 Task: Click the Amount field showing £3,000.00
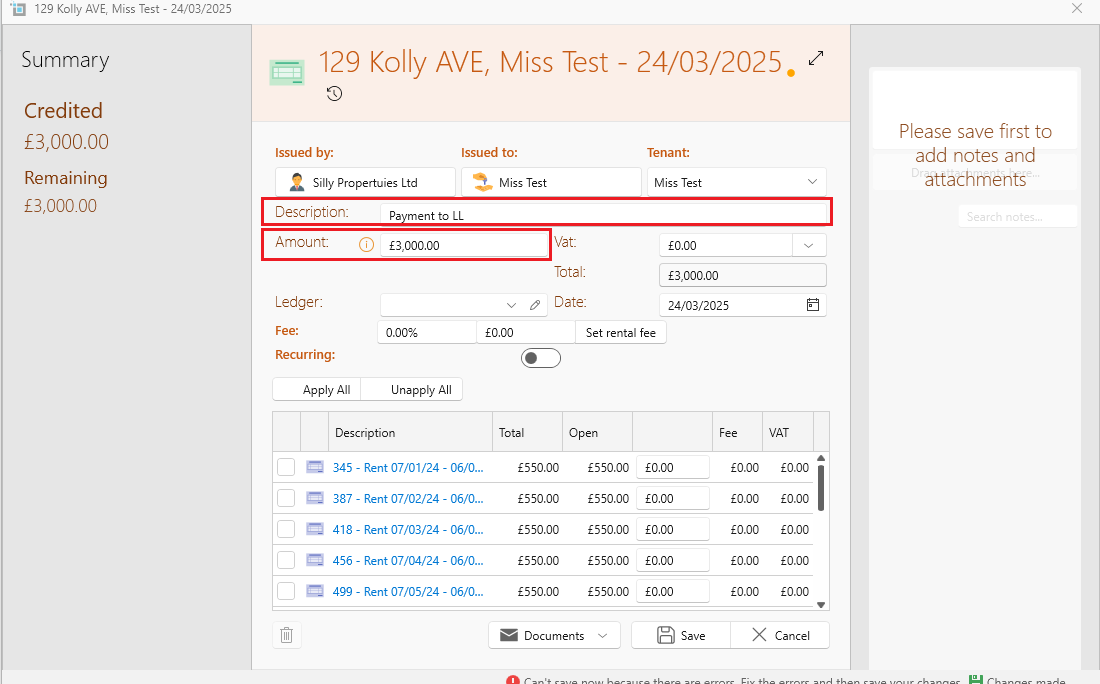[464, 246]
